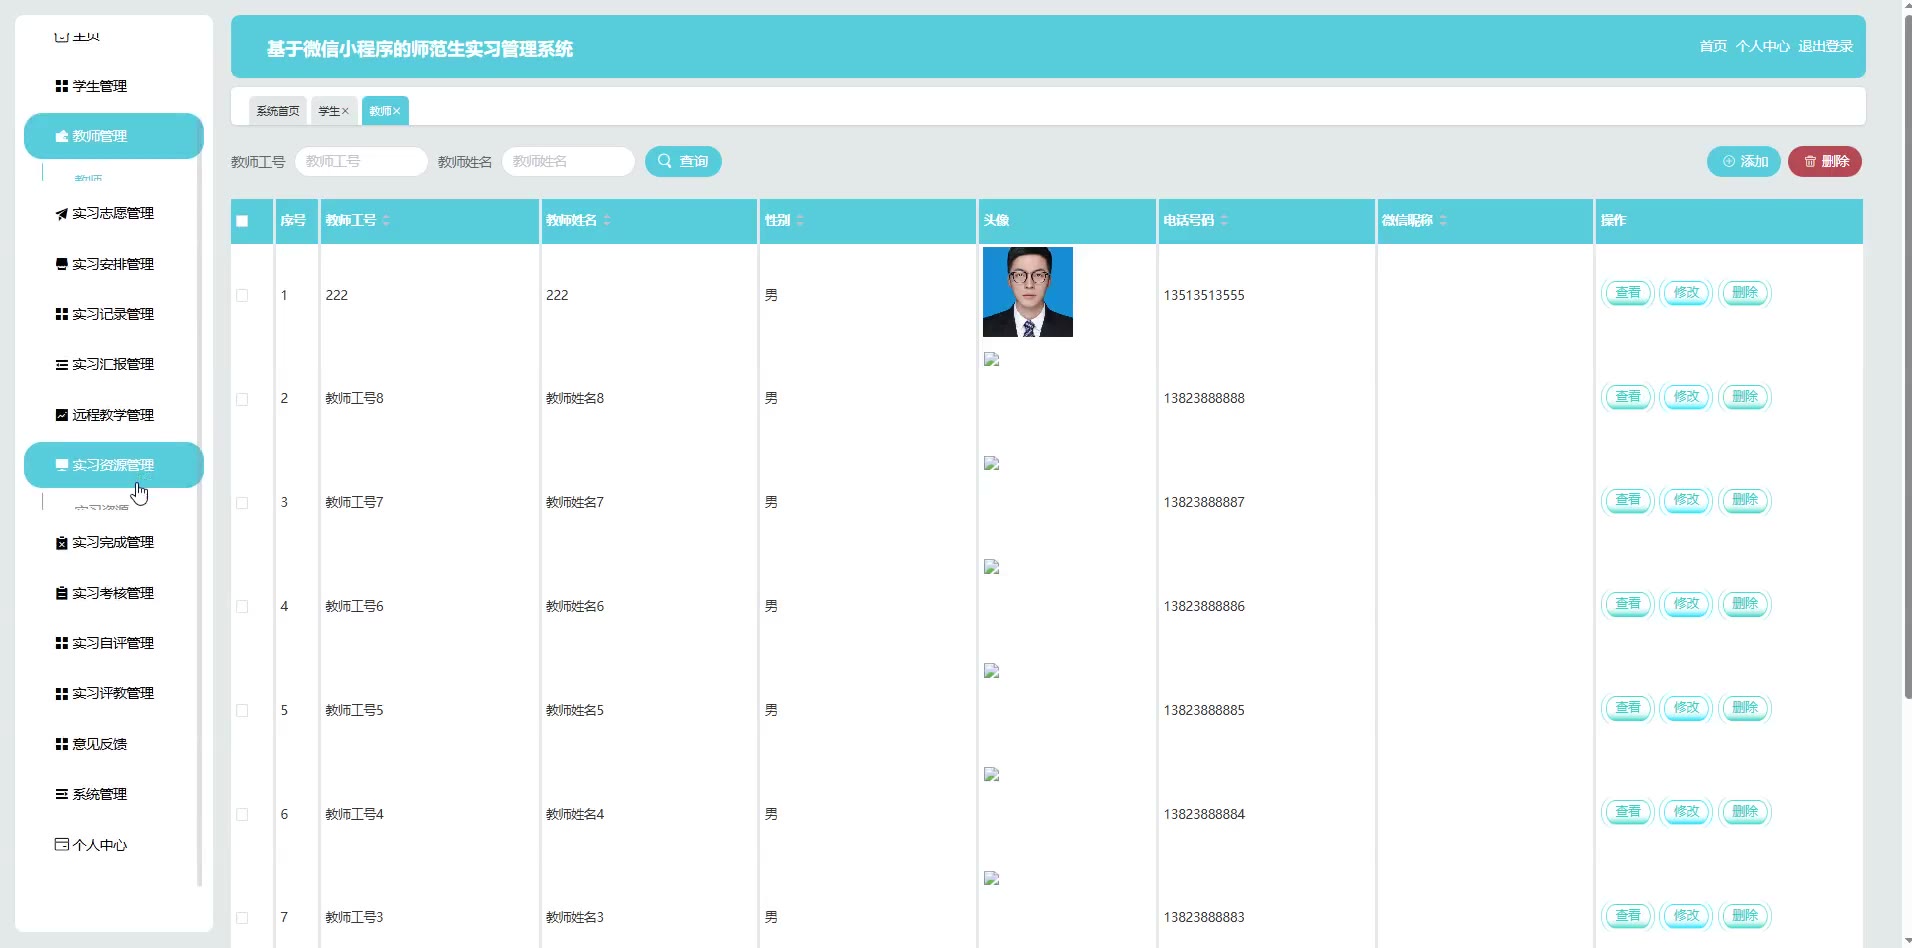Close the 学生 tab with its X
This screenshot has height=948, width=1912.
coord(345,111)
